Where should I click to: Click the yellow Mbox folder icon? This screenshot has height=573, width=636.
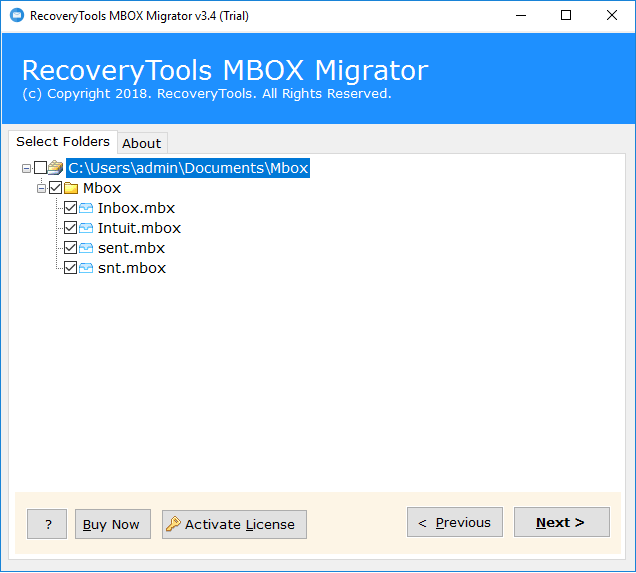pos(71,188)
